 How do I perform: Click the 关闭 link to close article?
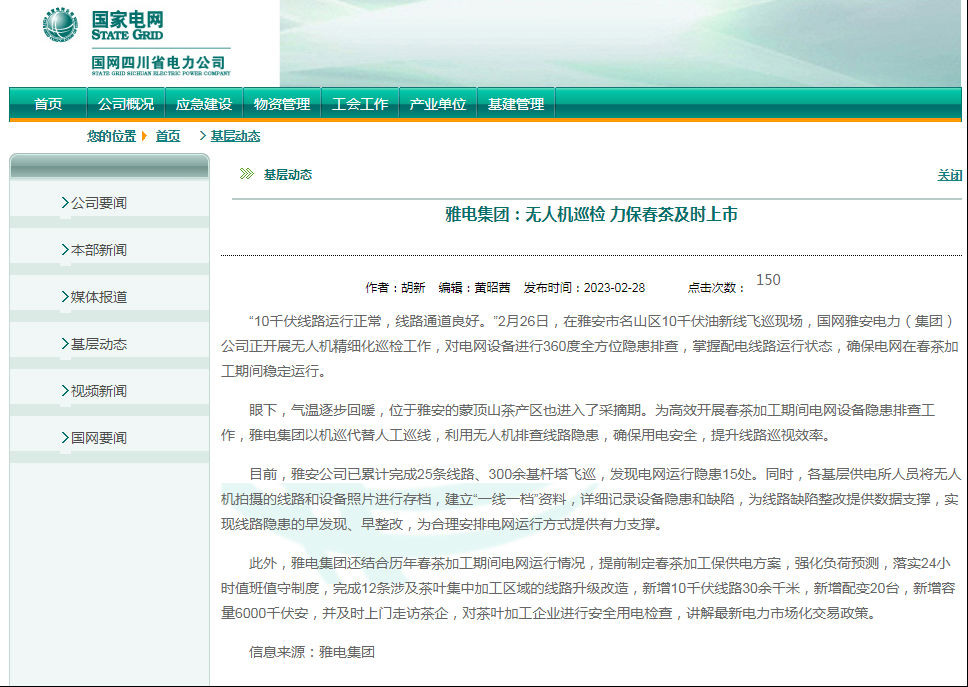click(x=949, y=175)
